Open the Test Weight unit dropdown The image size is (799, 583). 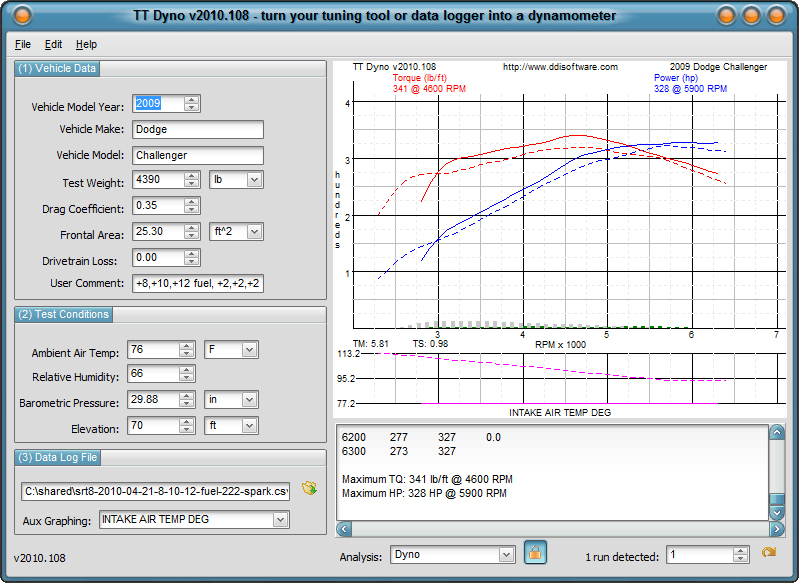click(254, 179)
